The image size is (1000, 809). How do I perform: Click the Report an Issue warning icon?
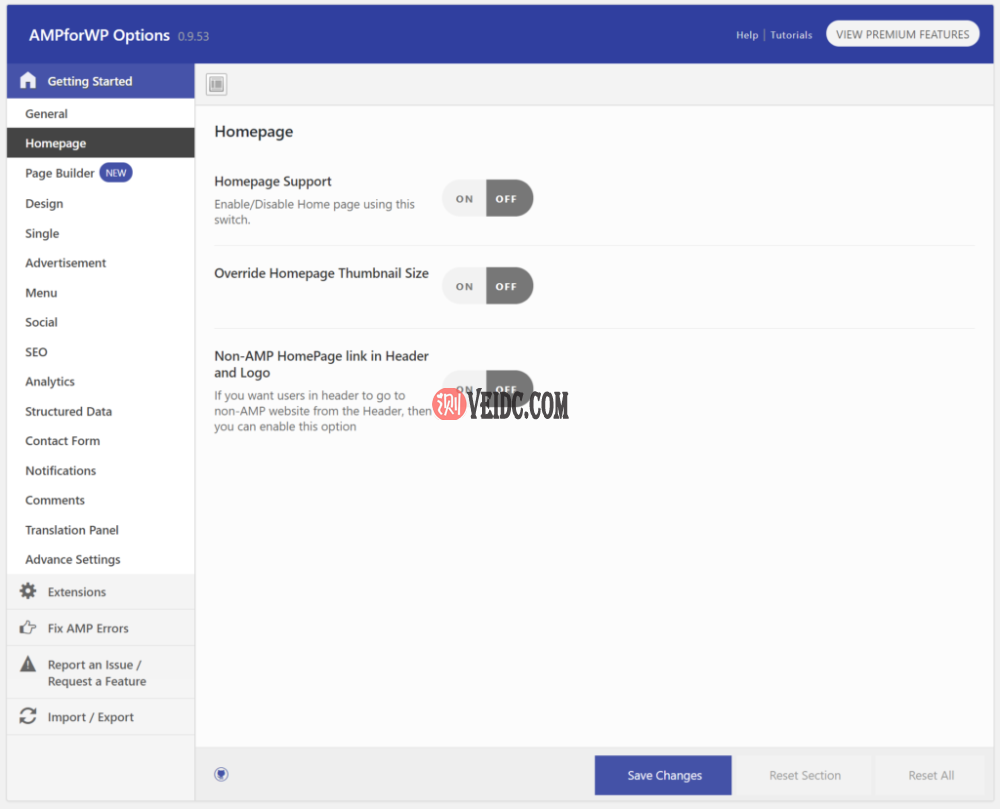[28, 664]
